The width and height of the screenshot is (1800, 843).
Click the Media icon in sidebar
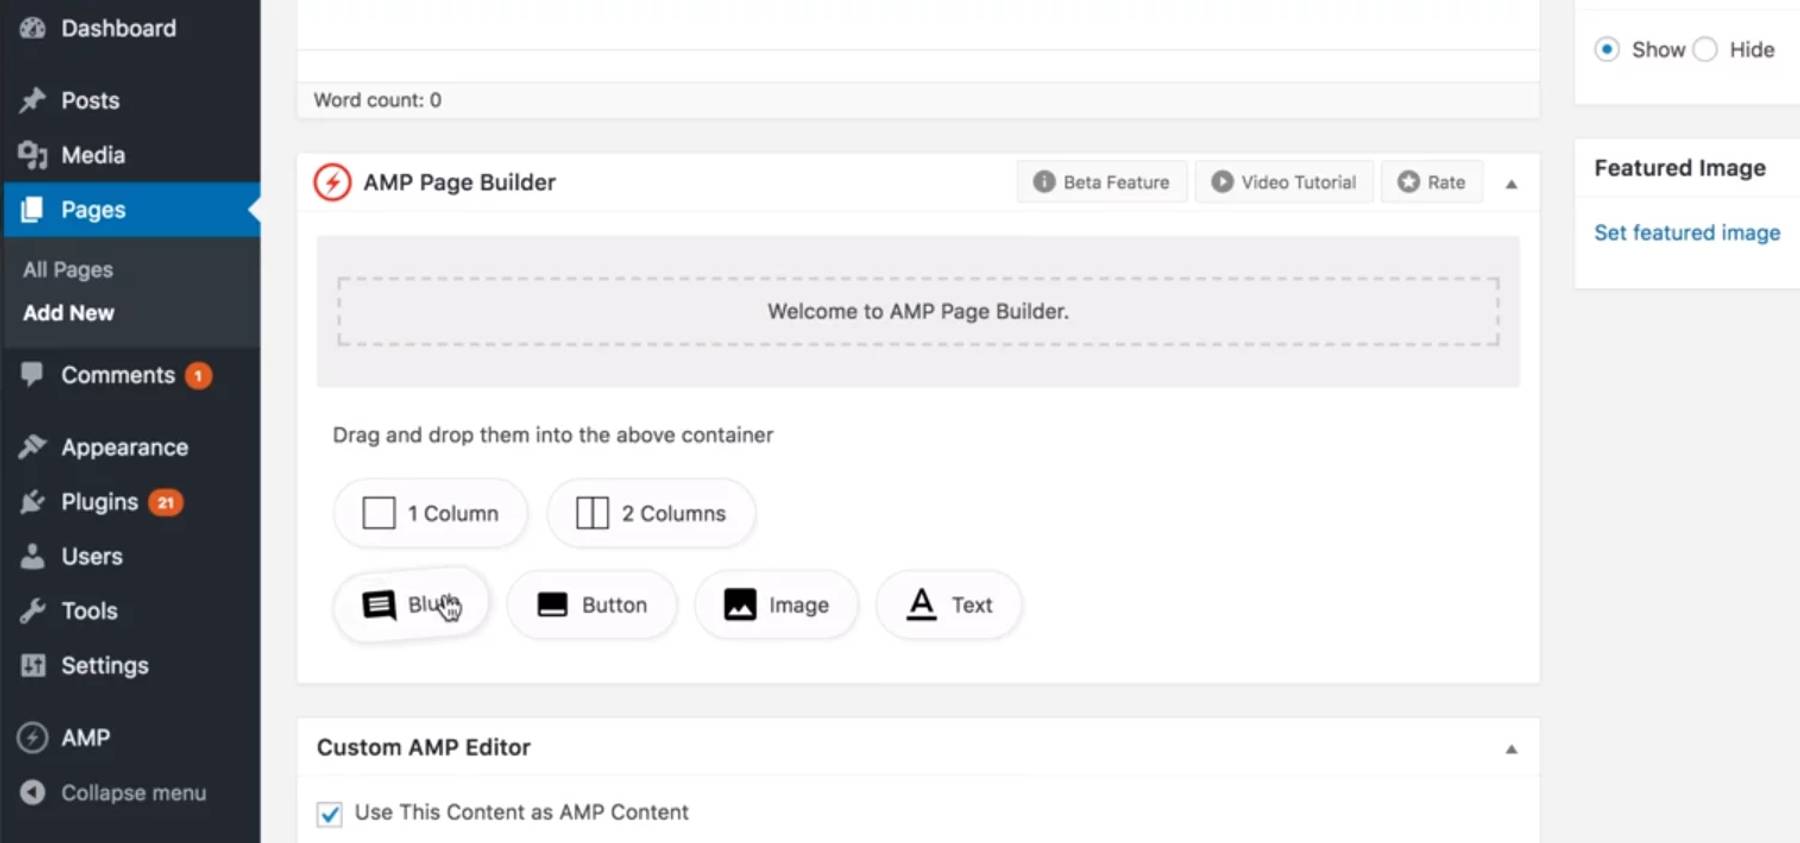[x=32, y=155]
